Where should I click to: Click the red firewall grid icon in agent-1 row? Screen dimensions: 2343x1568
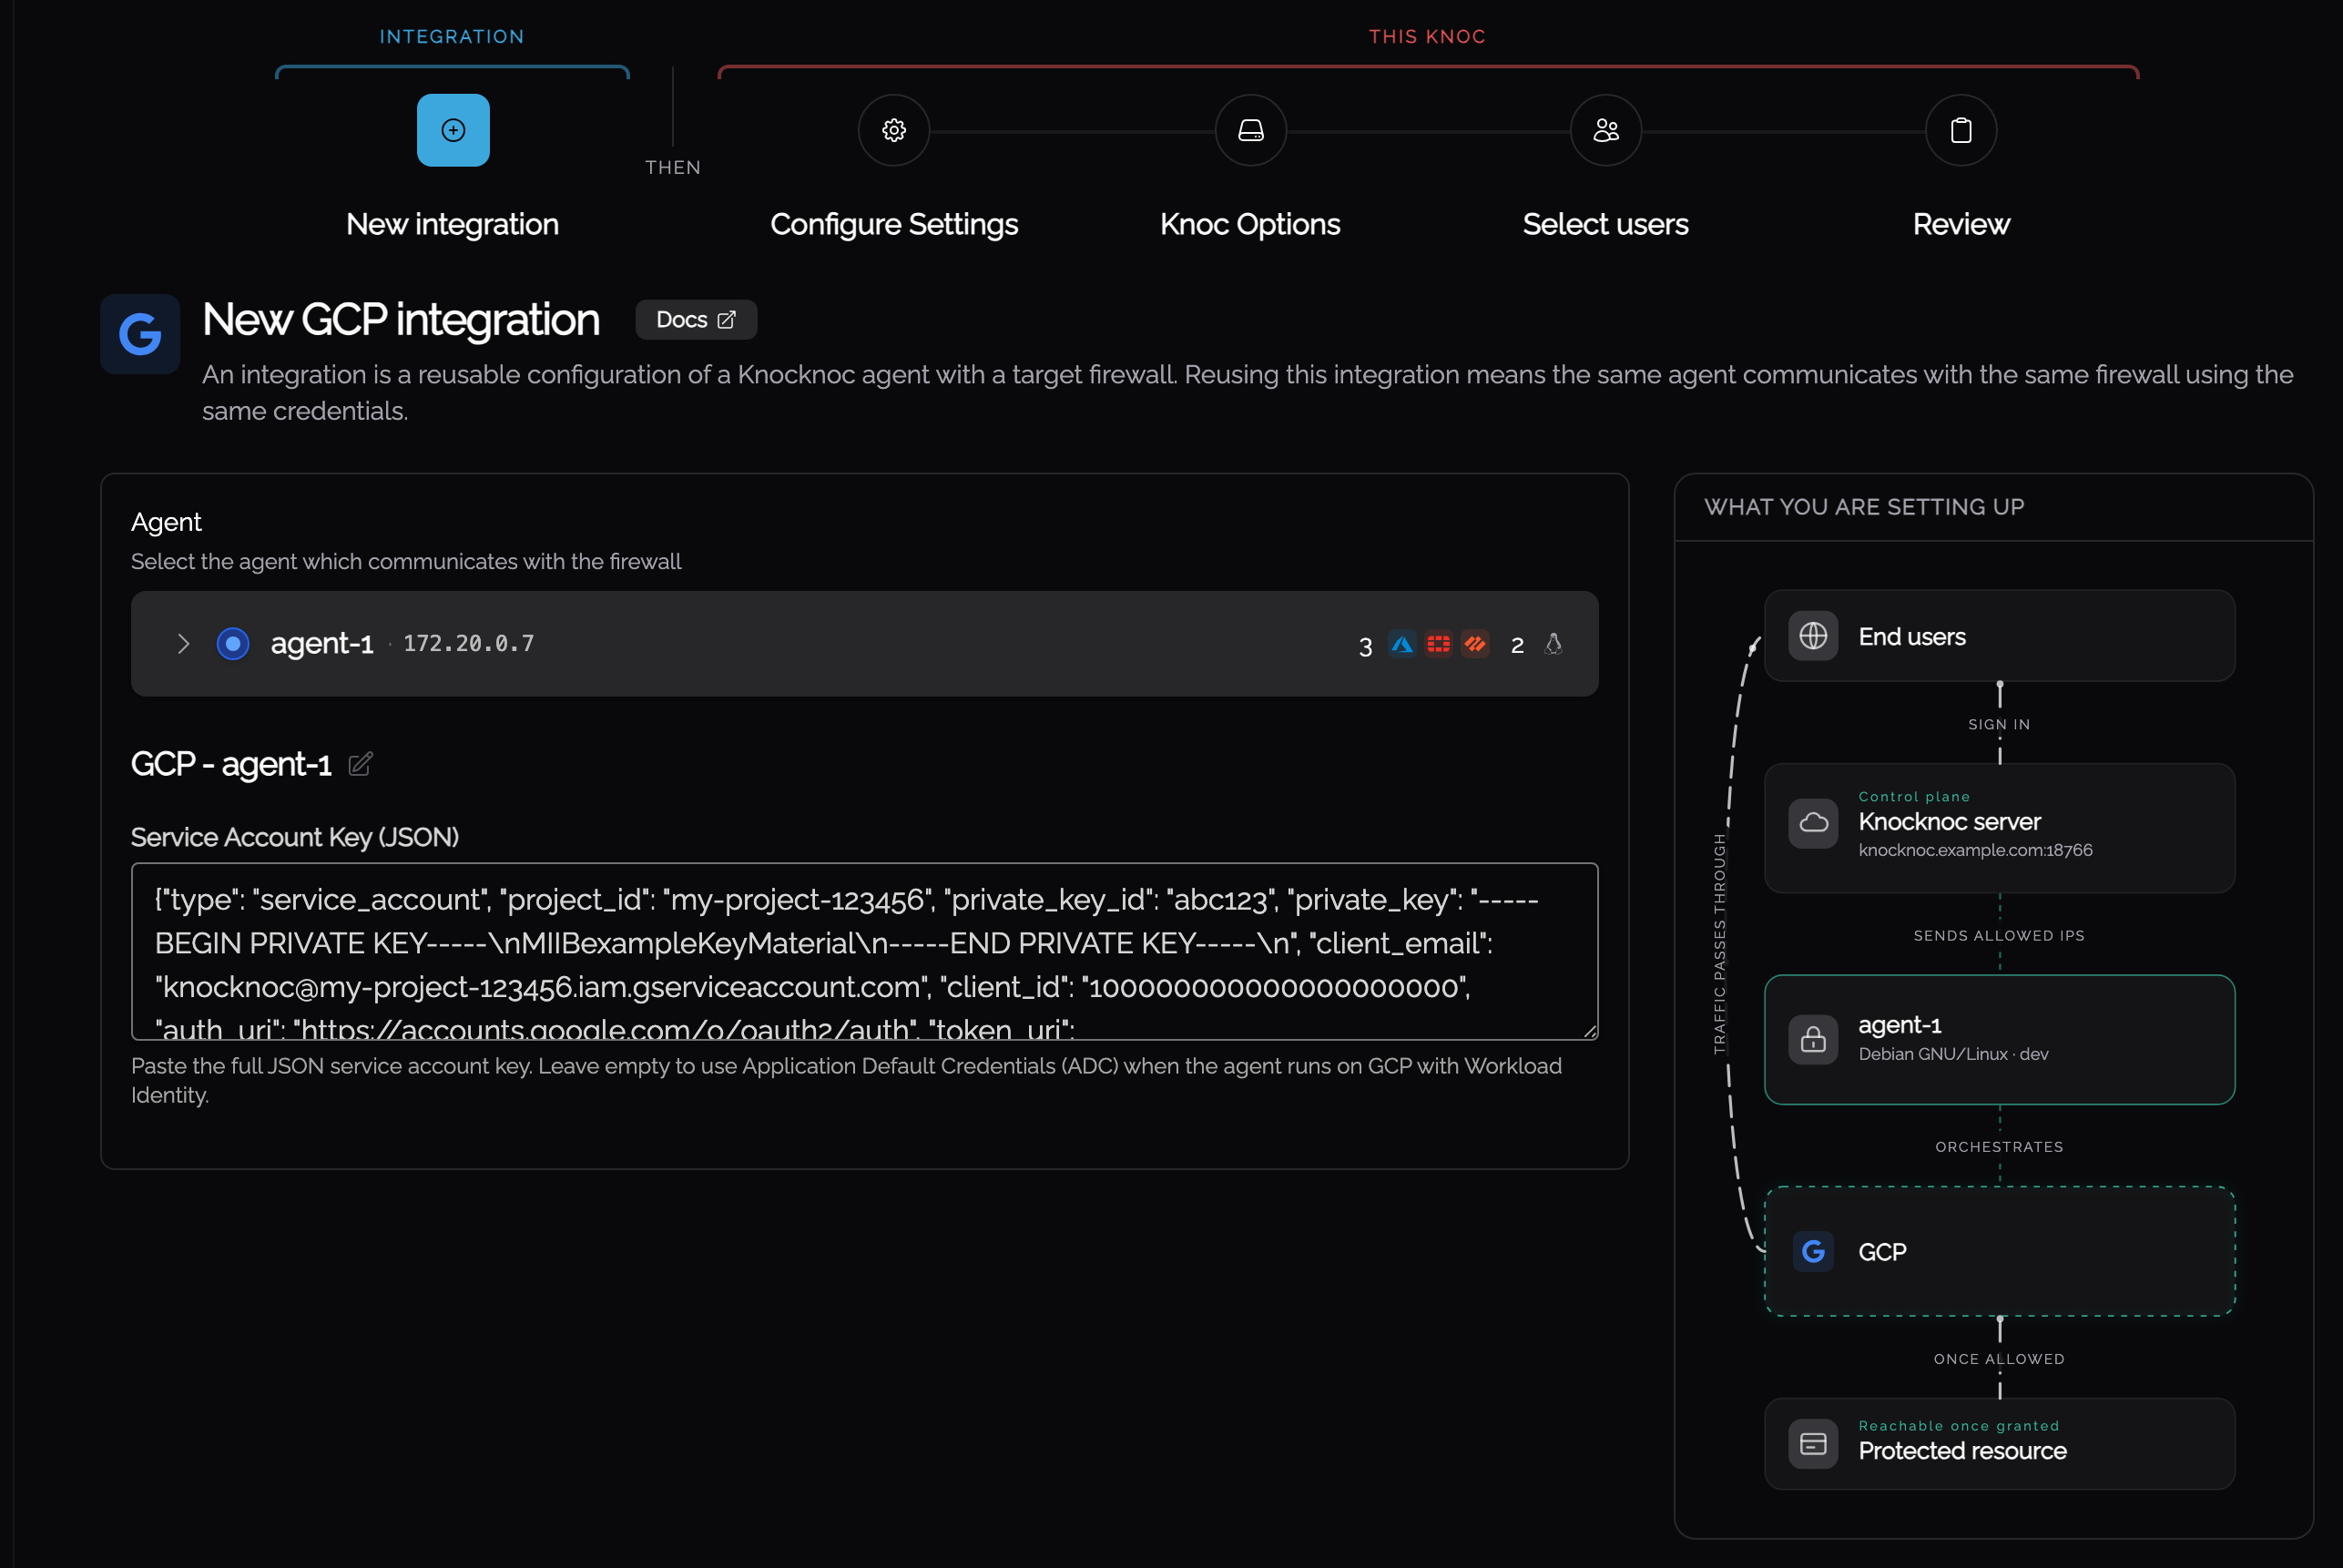pos(1438,645)
